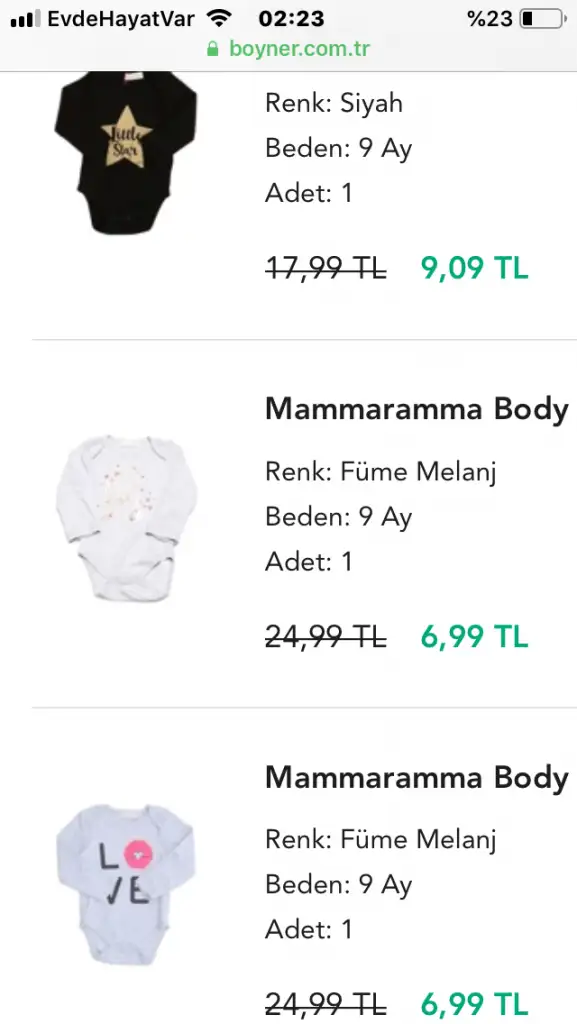Tap the Wi-Fi status icon
Viewport: 577px width, 1024px height.
click(x=219, y=18)
